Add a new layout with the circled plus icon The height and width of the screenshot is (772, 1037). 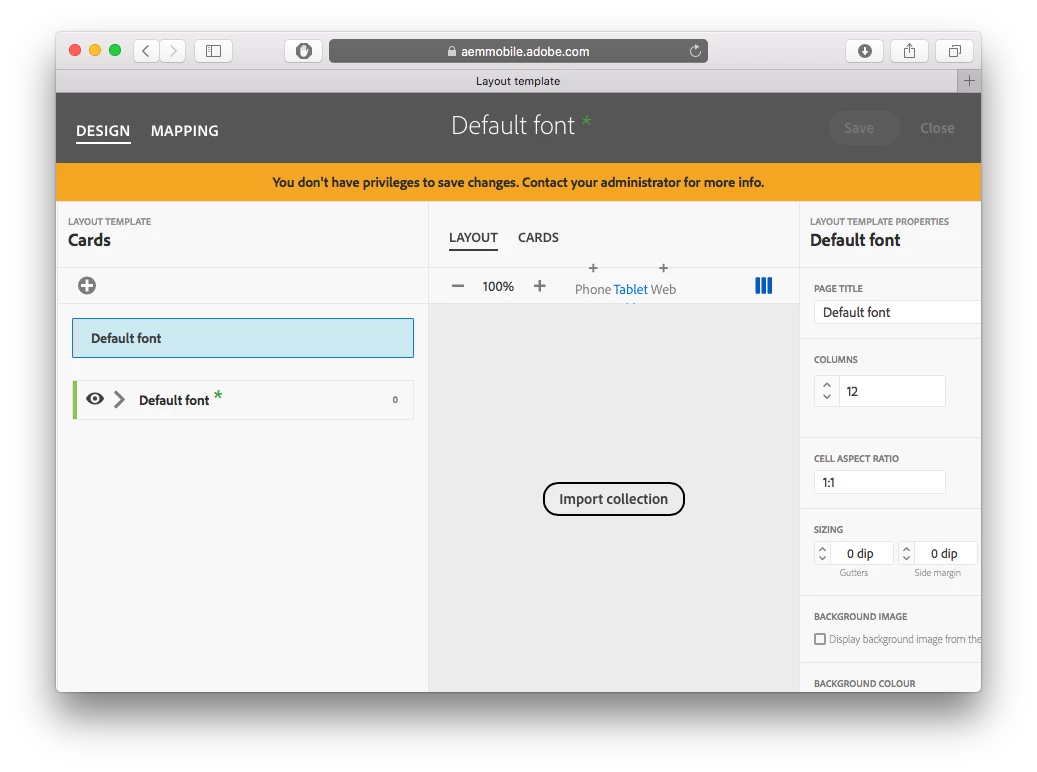[87, 286]
